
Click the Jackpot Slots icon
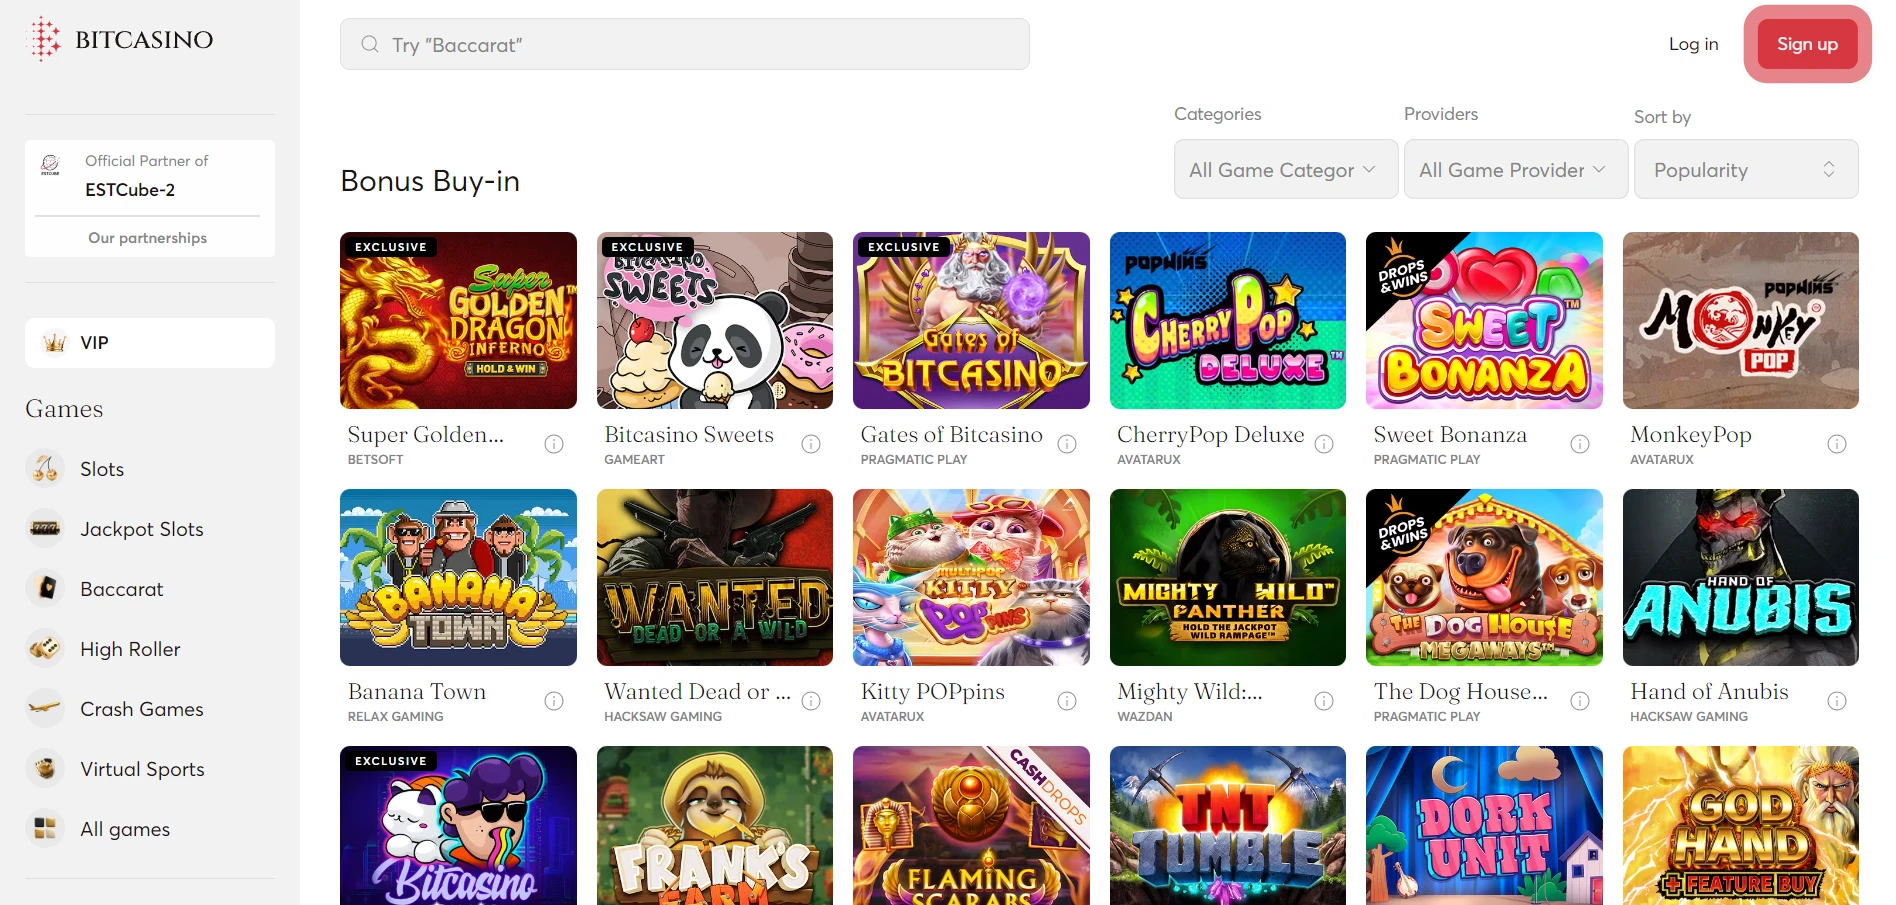[45, 528]
